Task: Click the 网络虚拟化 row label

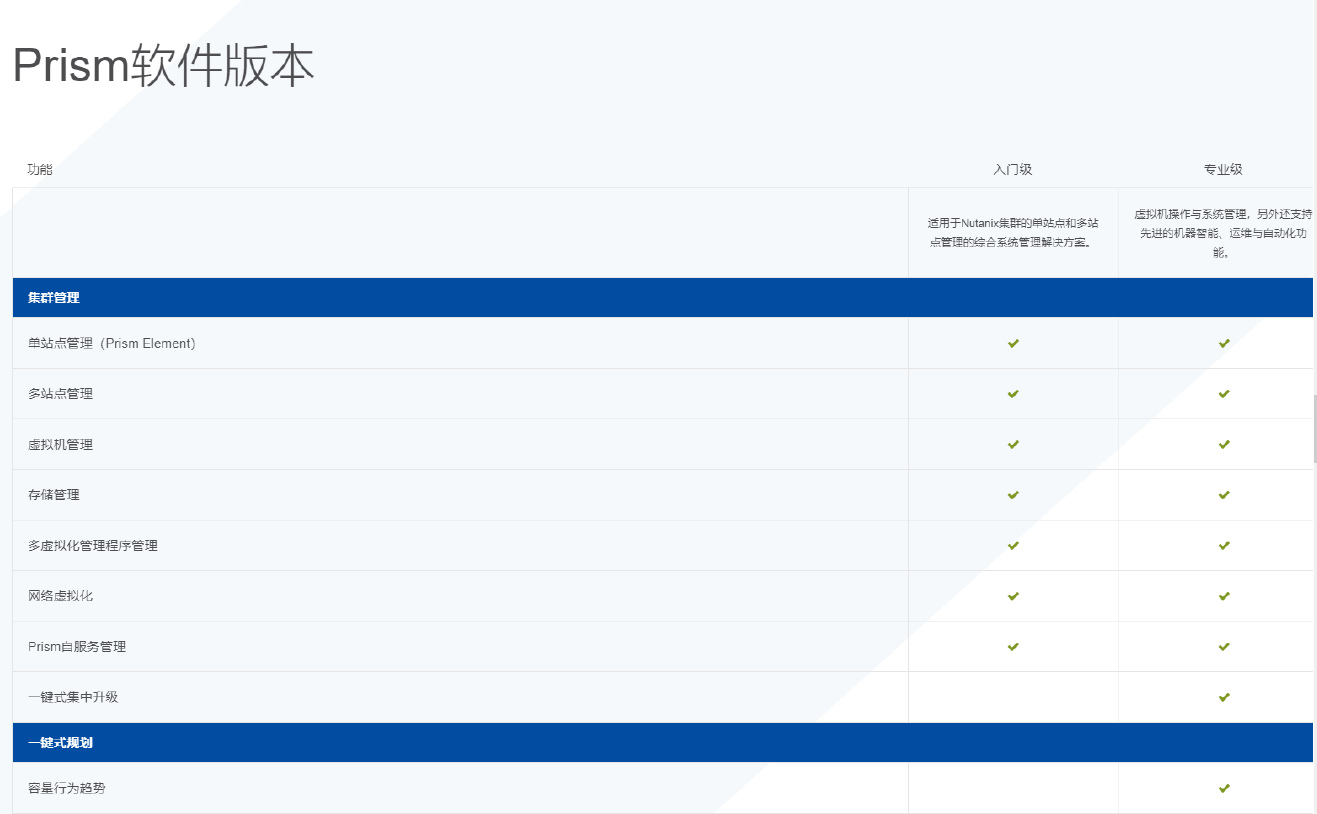Action: click(x=60, y=596)
